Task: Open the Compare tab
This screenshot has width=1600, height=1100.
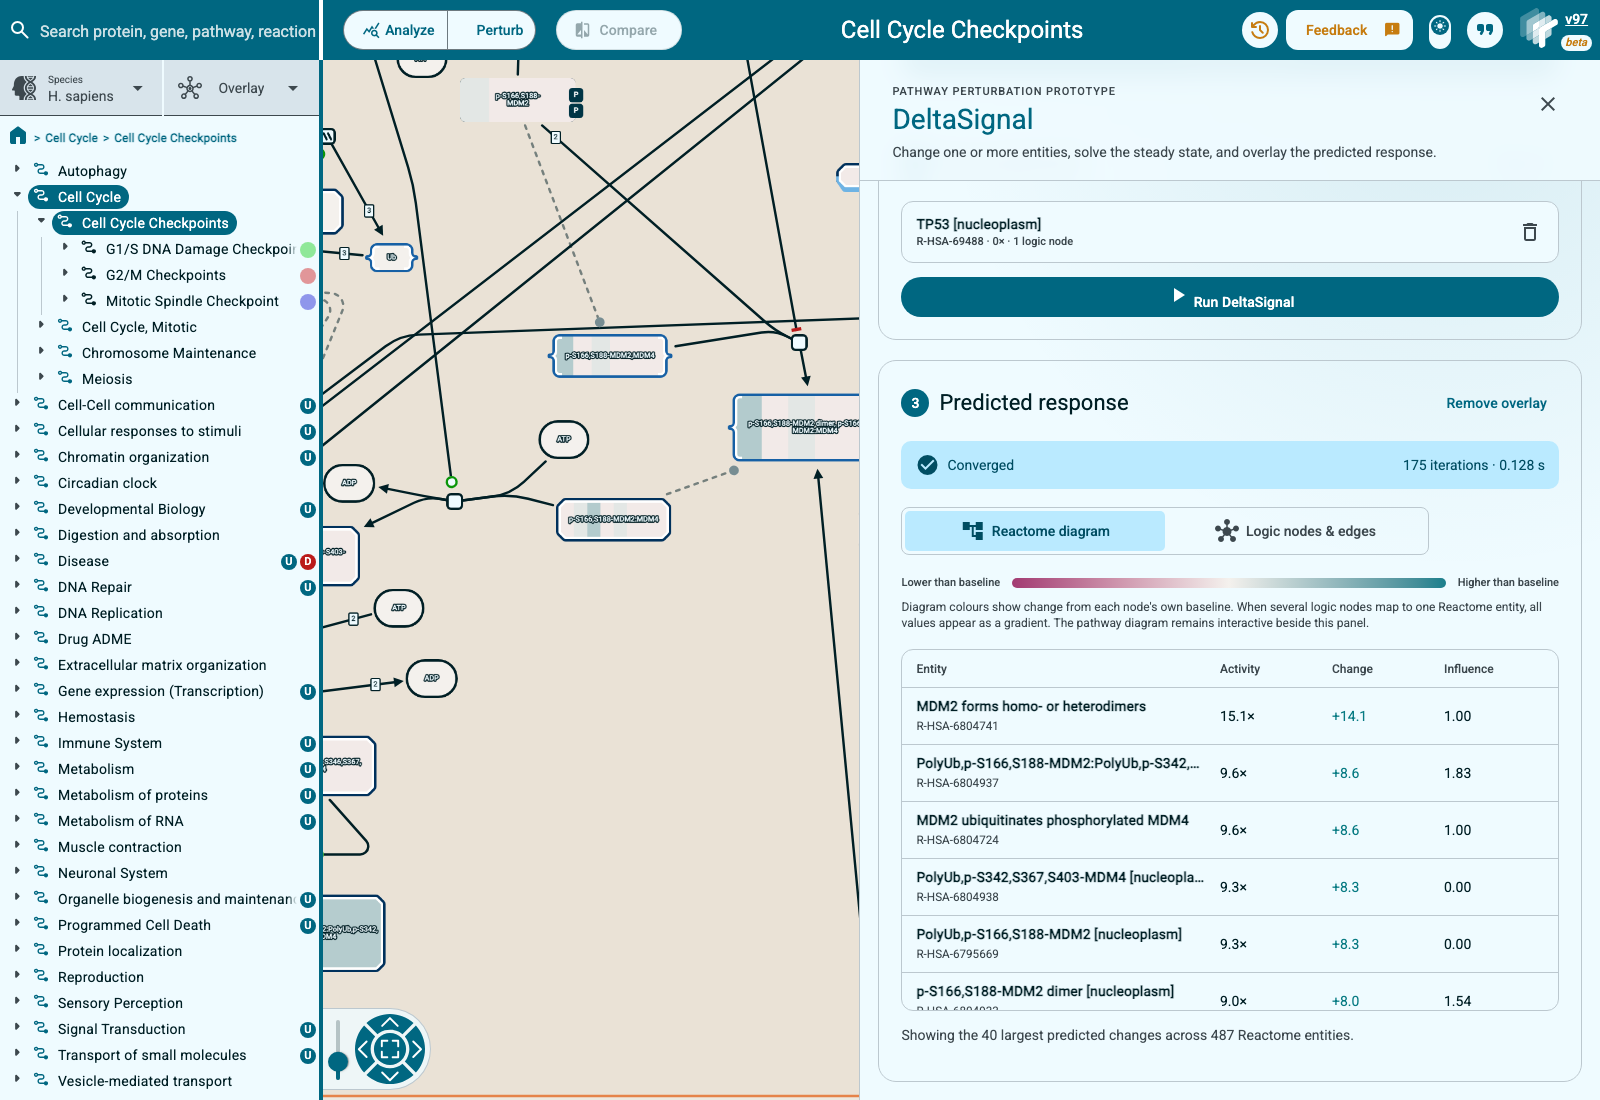Action: [618, 30]
